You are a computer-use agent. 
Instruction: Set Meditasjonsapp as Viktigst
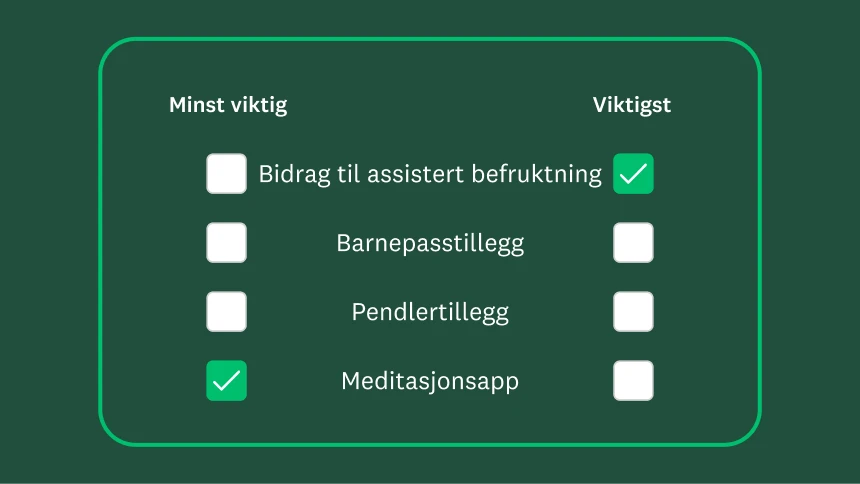633,381
